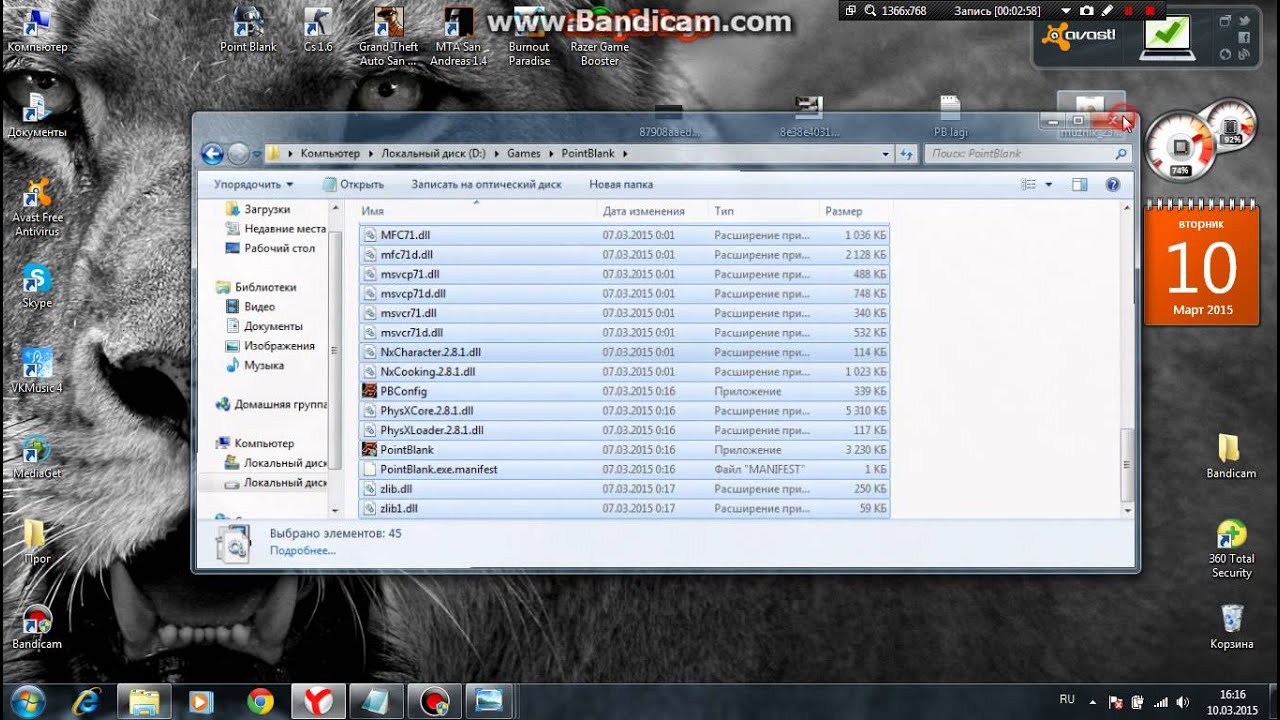Open Документы desktop icon
The image size is (1280, 720).
[37, 115]
